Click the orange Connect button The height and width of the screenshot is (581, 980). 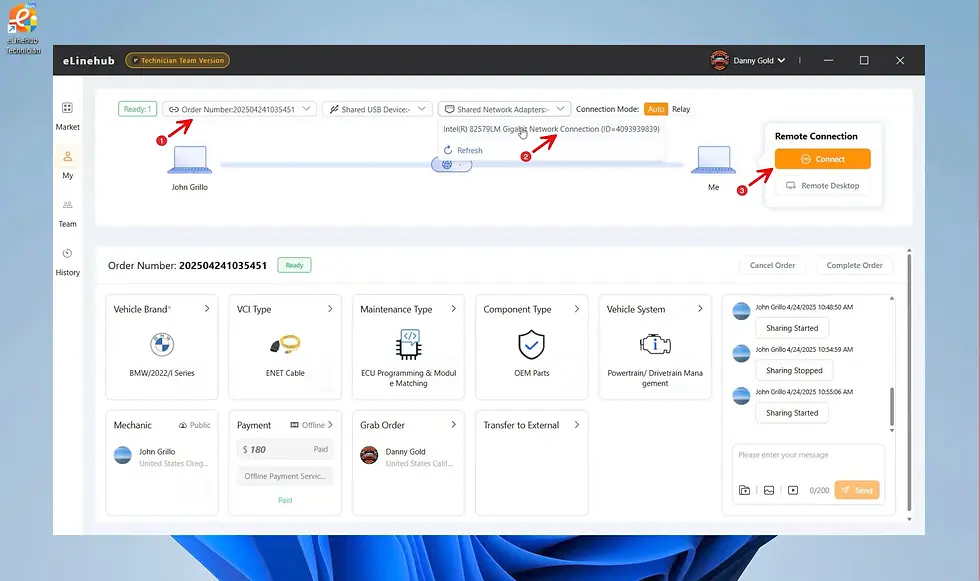point(822,159)
